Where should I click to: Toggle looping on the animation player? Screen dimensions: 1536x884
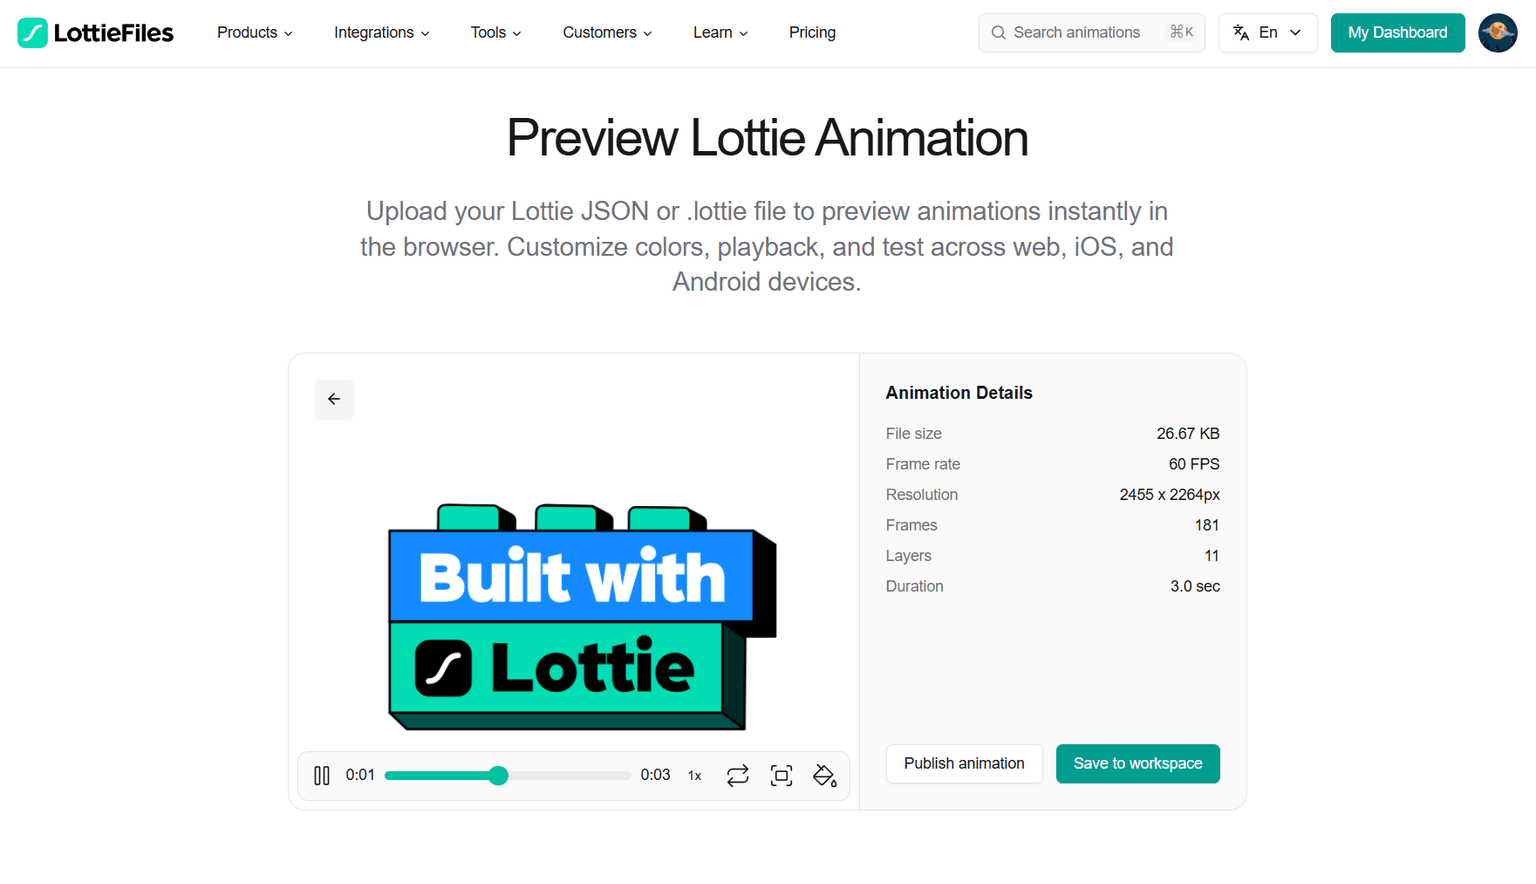point(738,775)
